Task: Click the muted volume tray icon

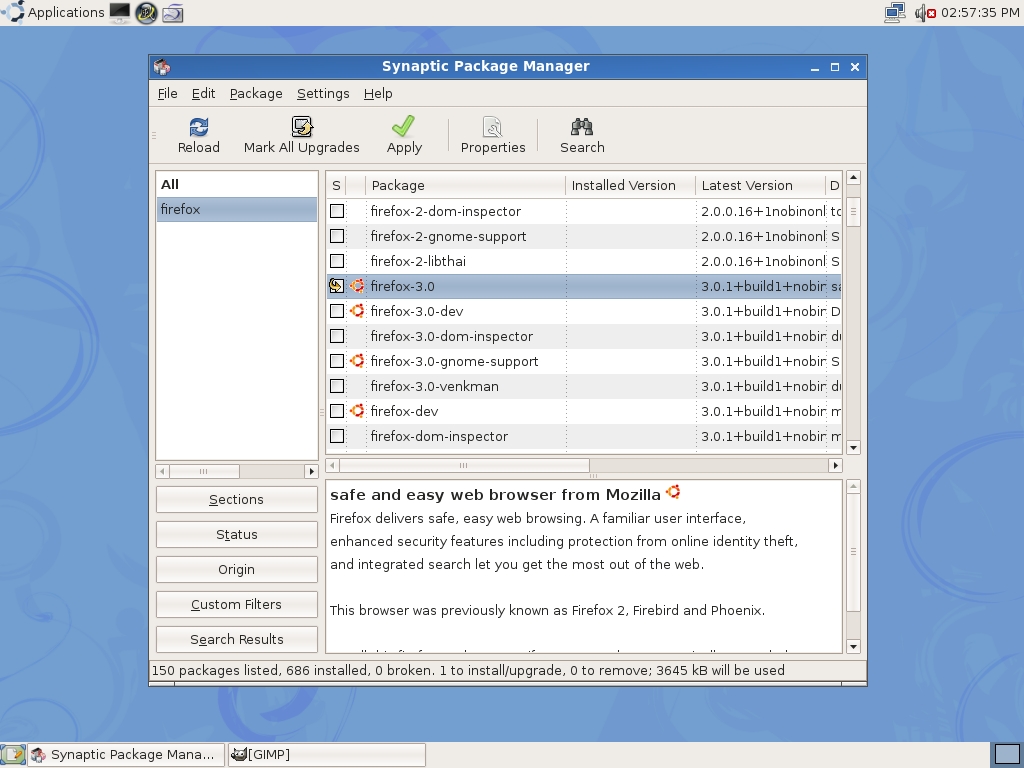Action: pos(925,12)
